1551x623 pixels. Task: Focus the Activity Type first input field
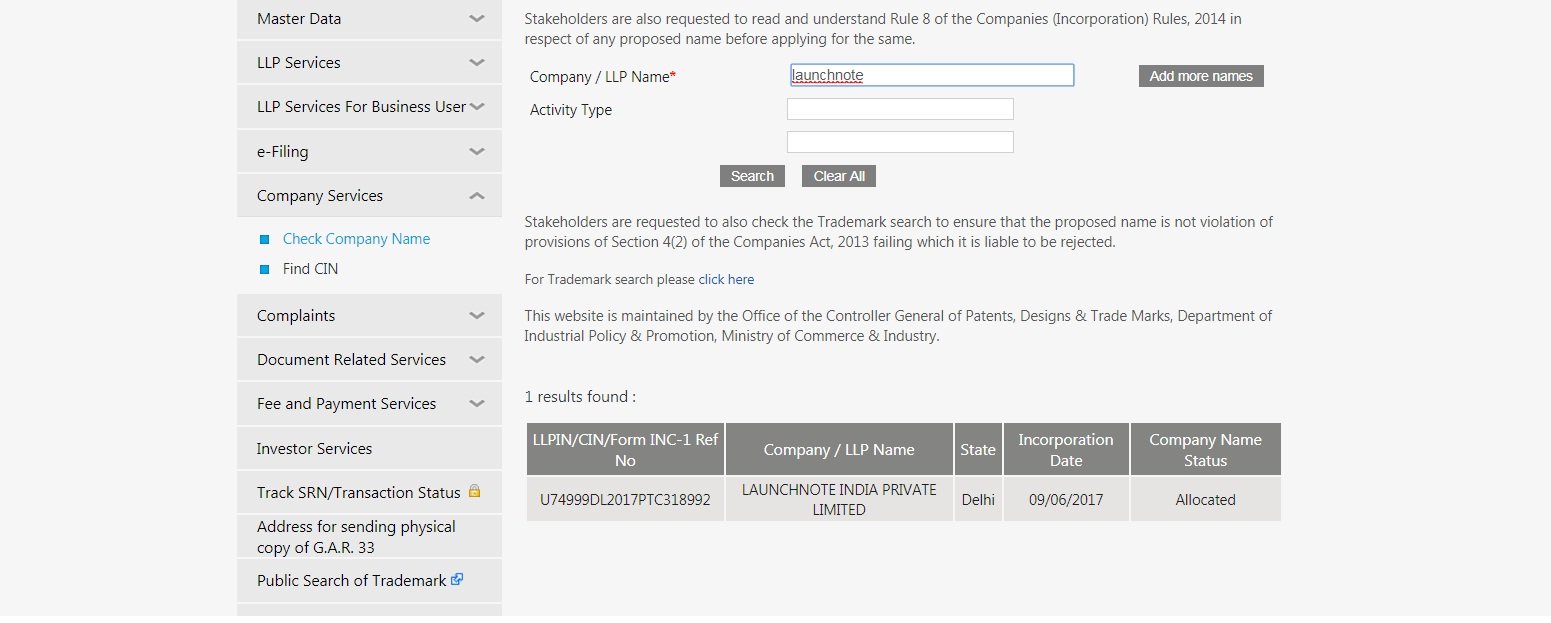pos(900,109)
